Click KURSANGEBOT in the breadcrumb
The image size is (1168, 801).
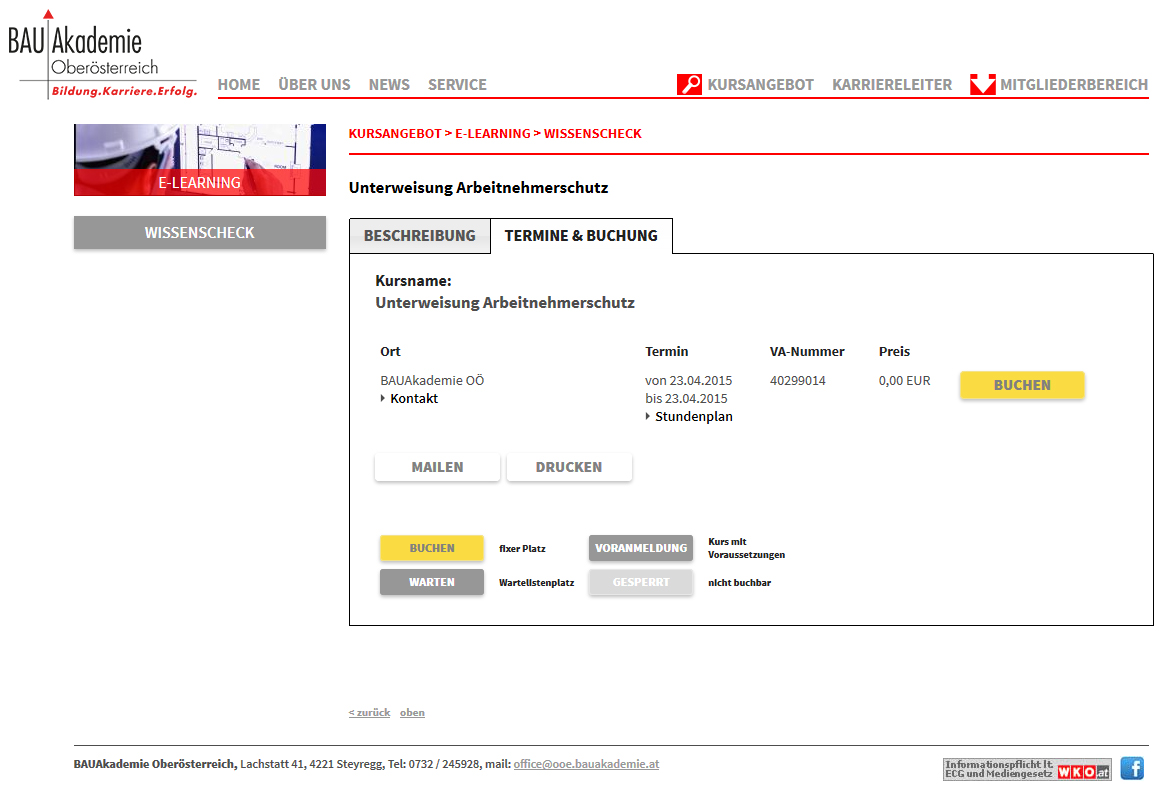point(395,133)
